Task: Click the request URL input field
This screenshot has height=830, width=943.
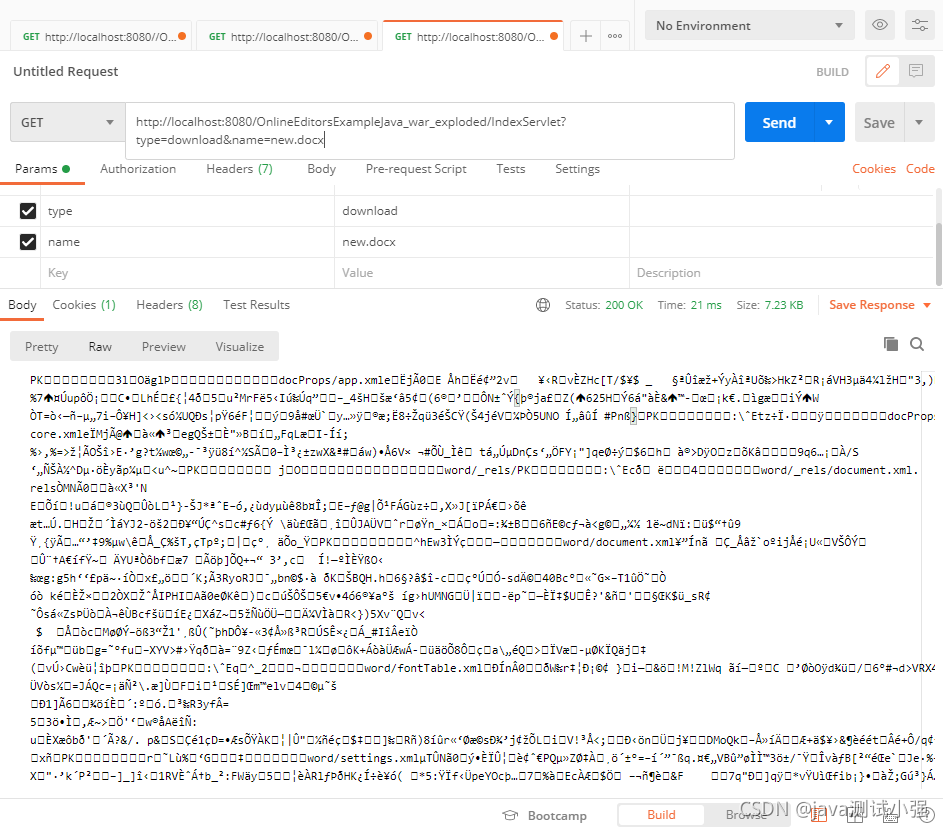Action: coord(429,131)
